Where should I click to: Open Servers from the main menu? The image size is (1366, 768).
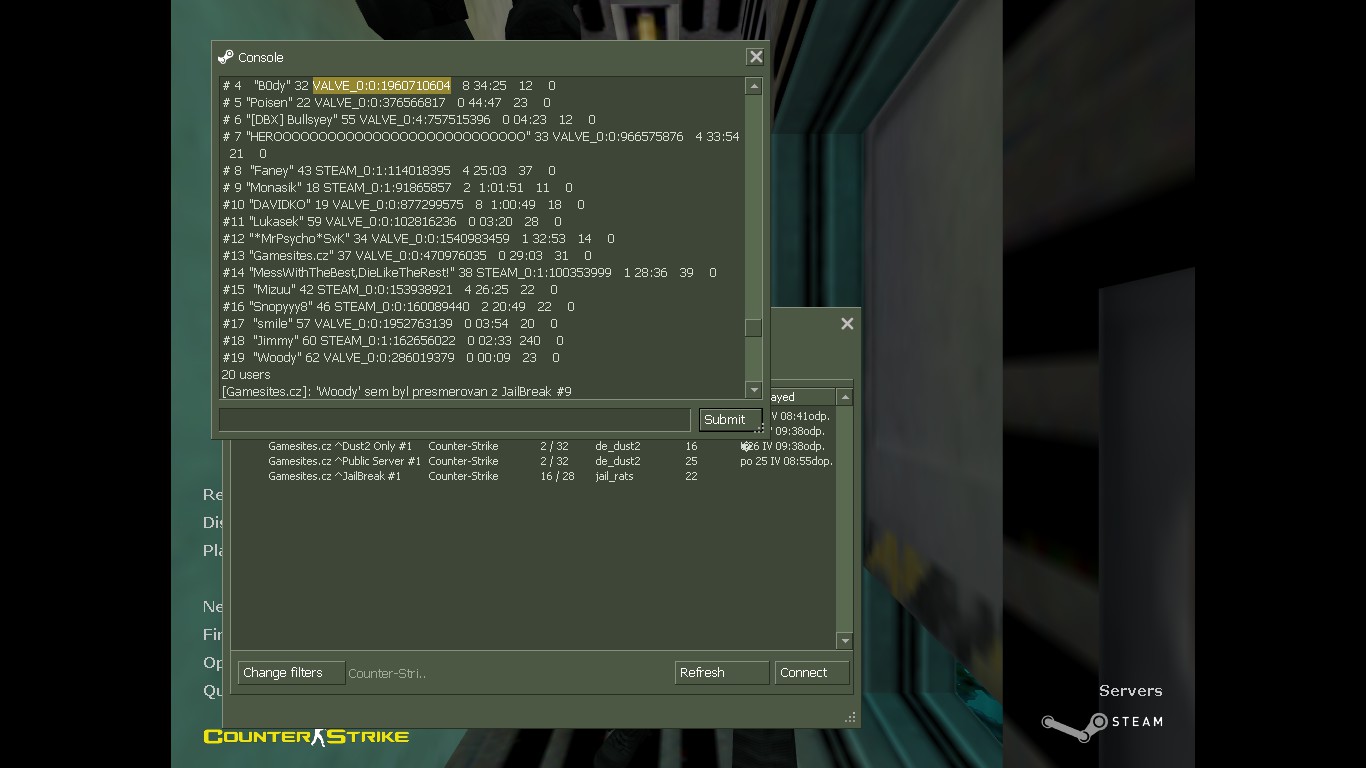[x=1130, y=691]
